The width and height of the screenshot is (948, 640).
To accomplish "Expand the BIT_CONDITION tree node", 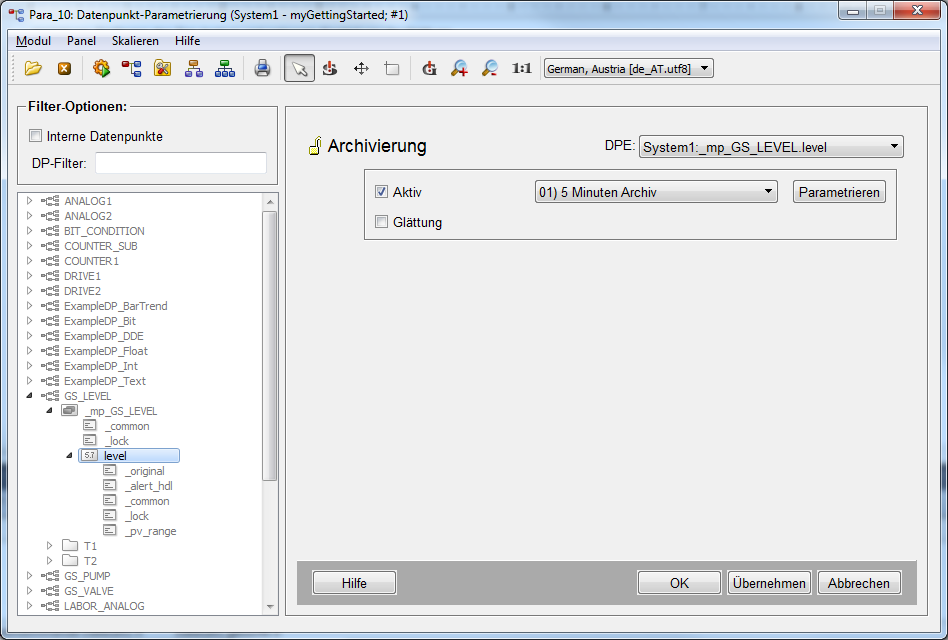I will pos(29,230).
